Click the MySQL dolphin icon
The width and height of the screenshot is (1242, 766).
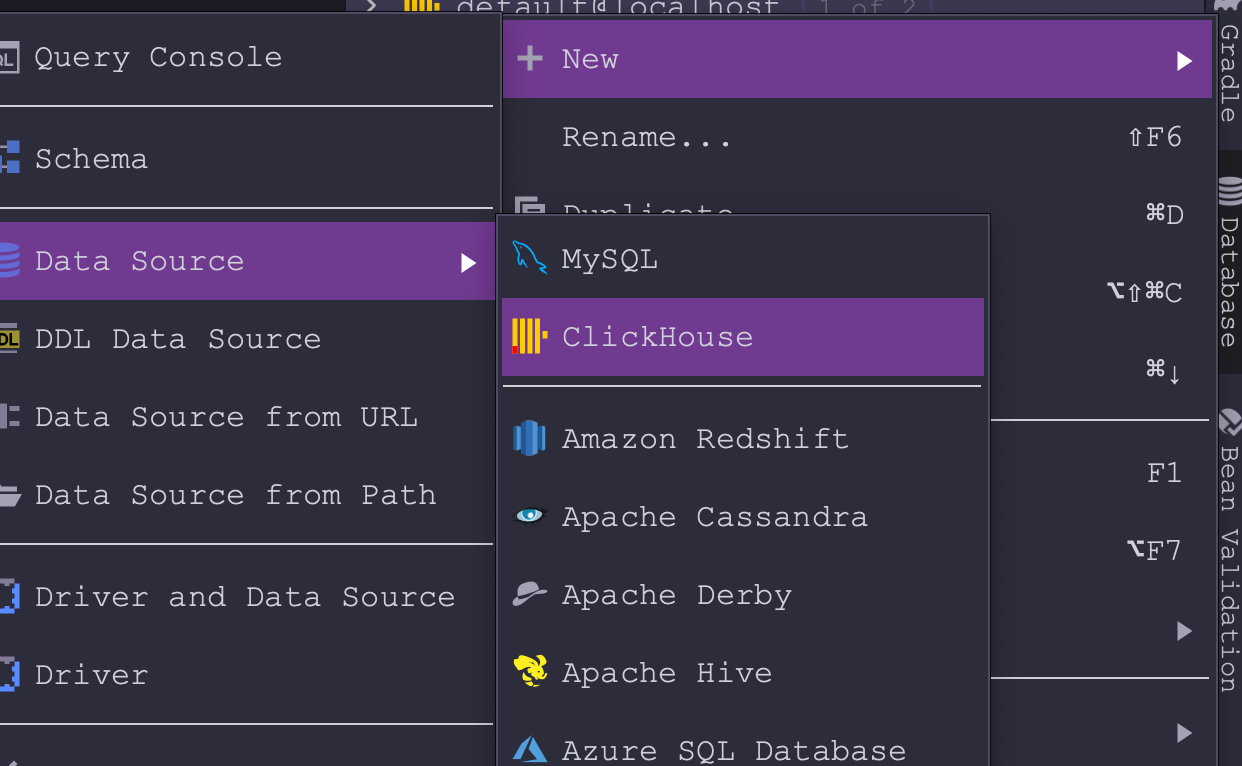pyautogui.click(x=529, y=258)
